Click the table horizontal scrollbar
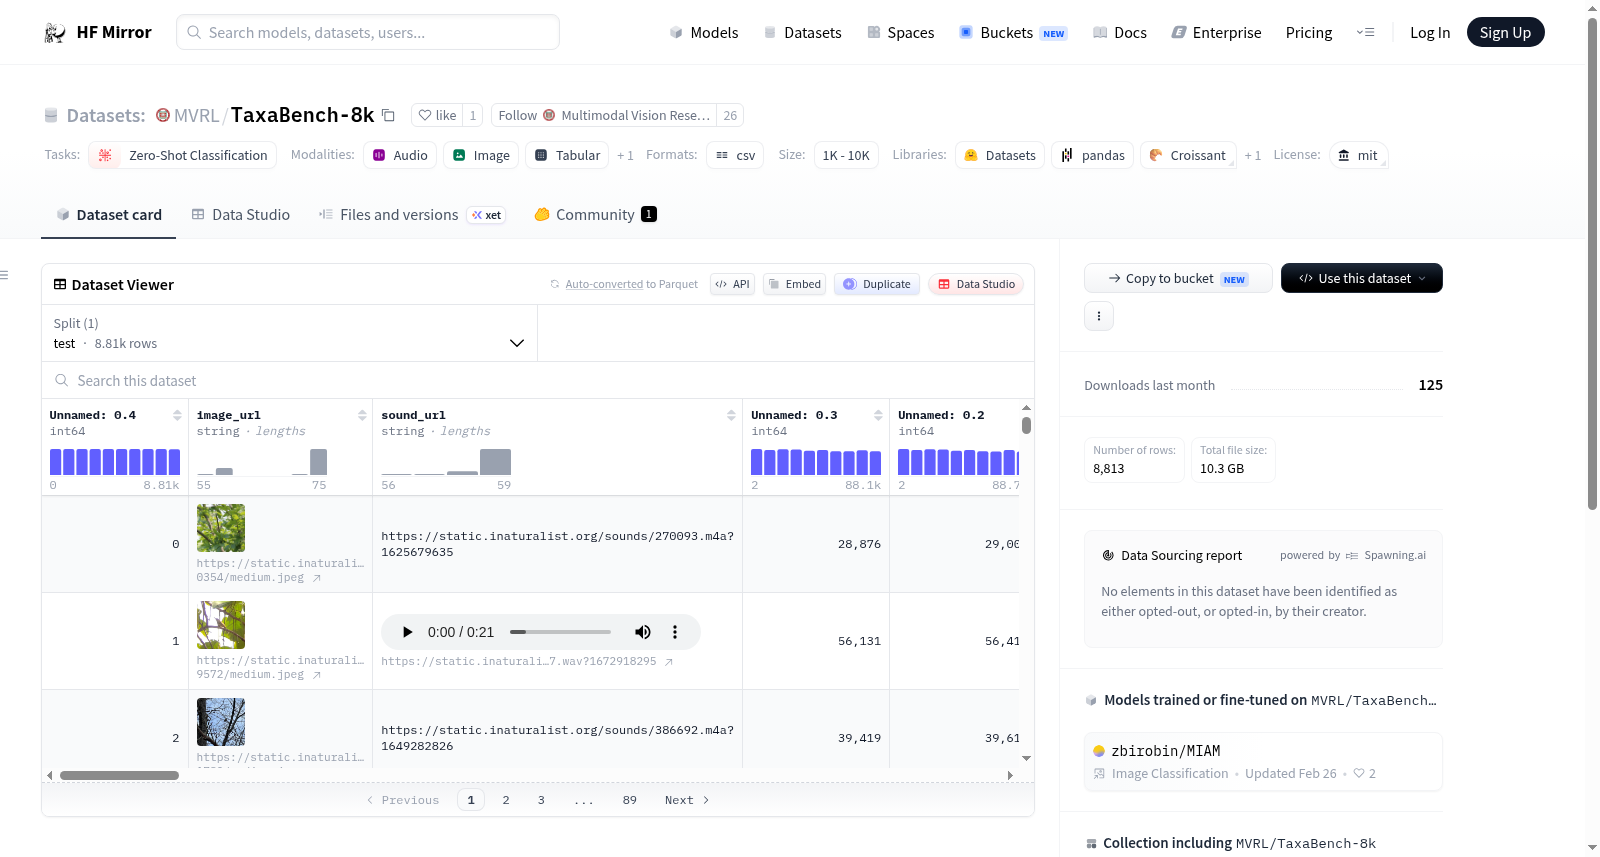1600x857 pixels. [119, 775]
